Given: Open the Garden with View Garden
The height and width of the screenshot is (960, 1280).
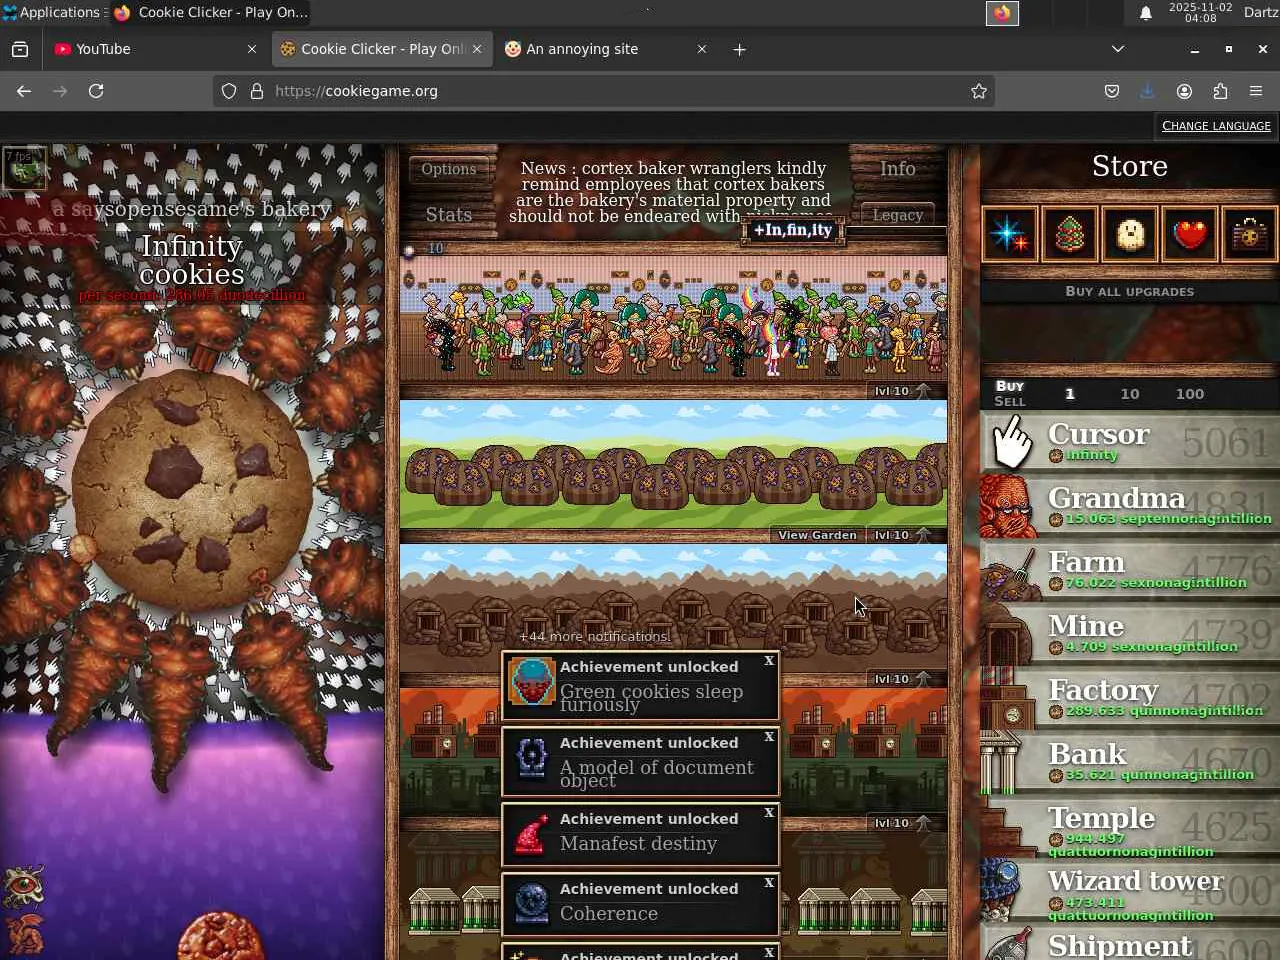Looking at the screenshot, I should tap(817, 535).
